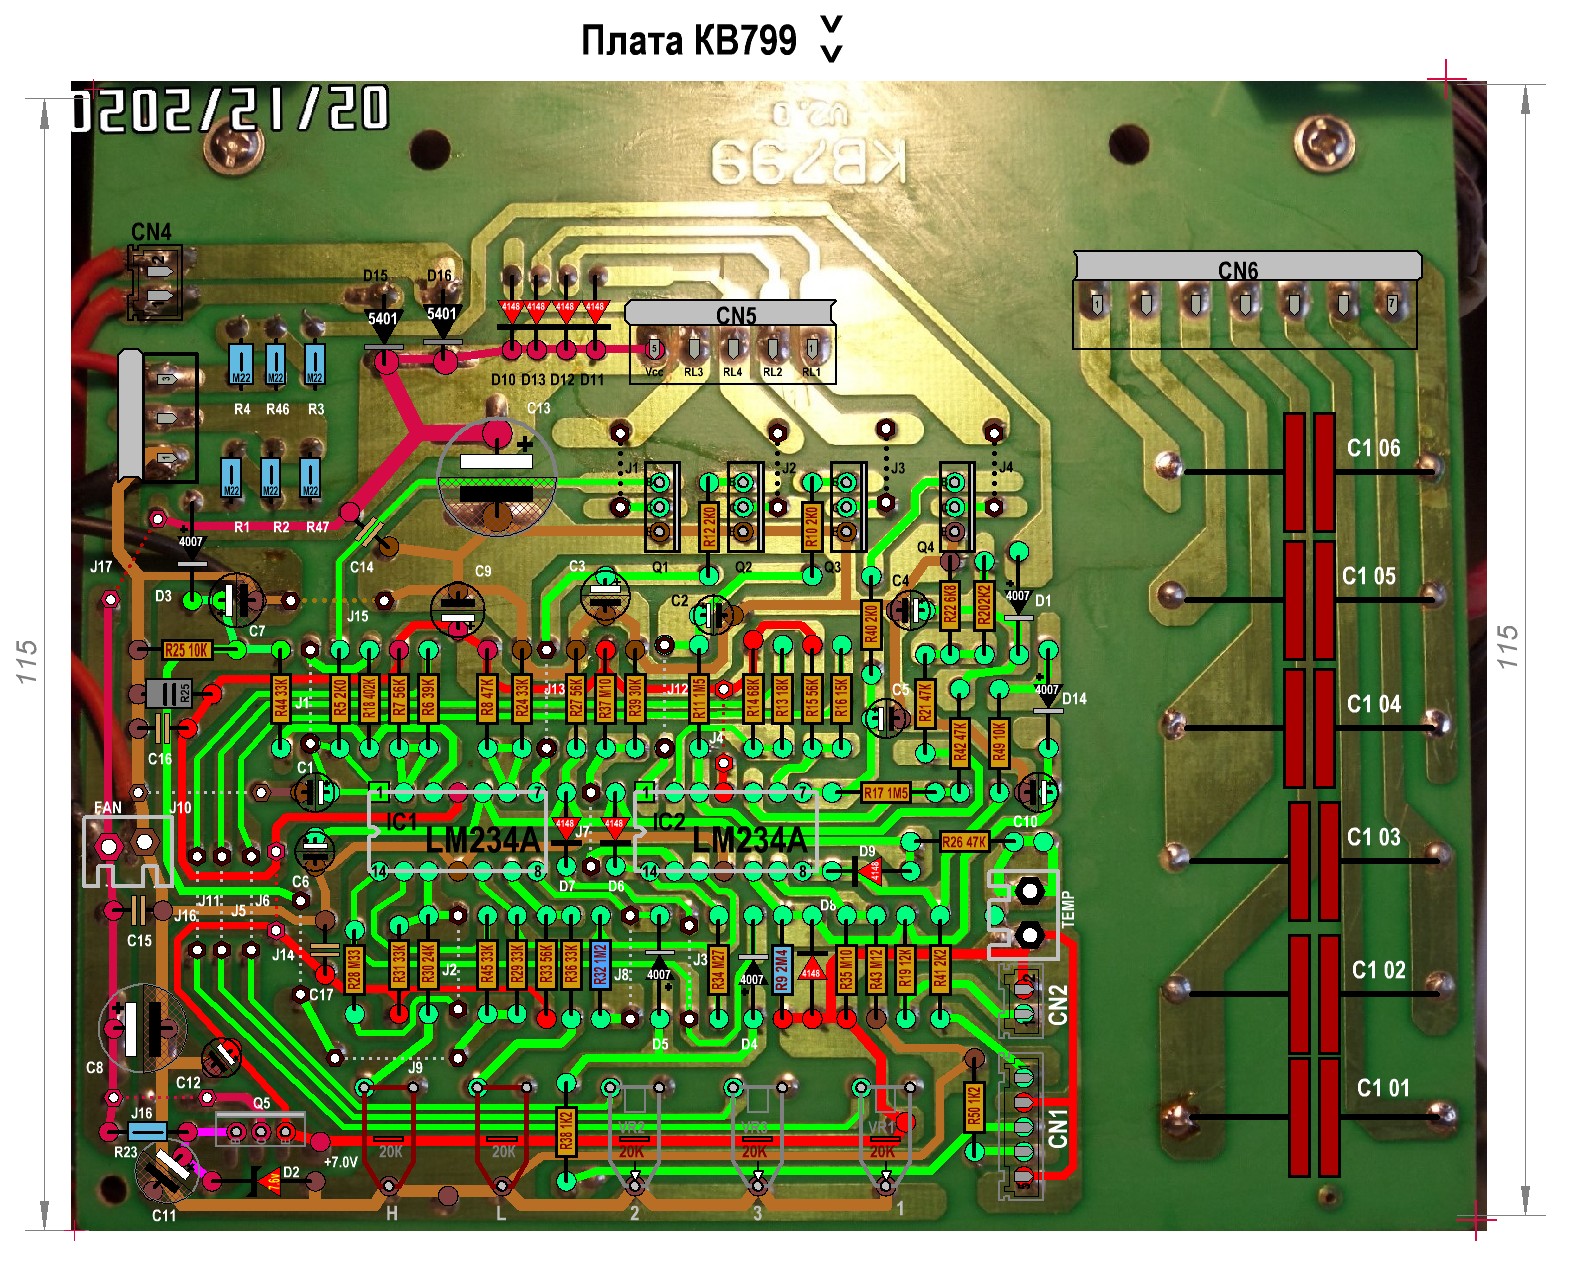Click the D15 5401 diode symbol
1575x1280 pixels.
click(x=384, y=328)
